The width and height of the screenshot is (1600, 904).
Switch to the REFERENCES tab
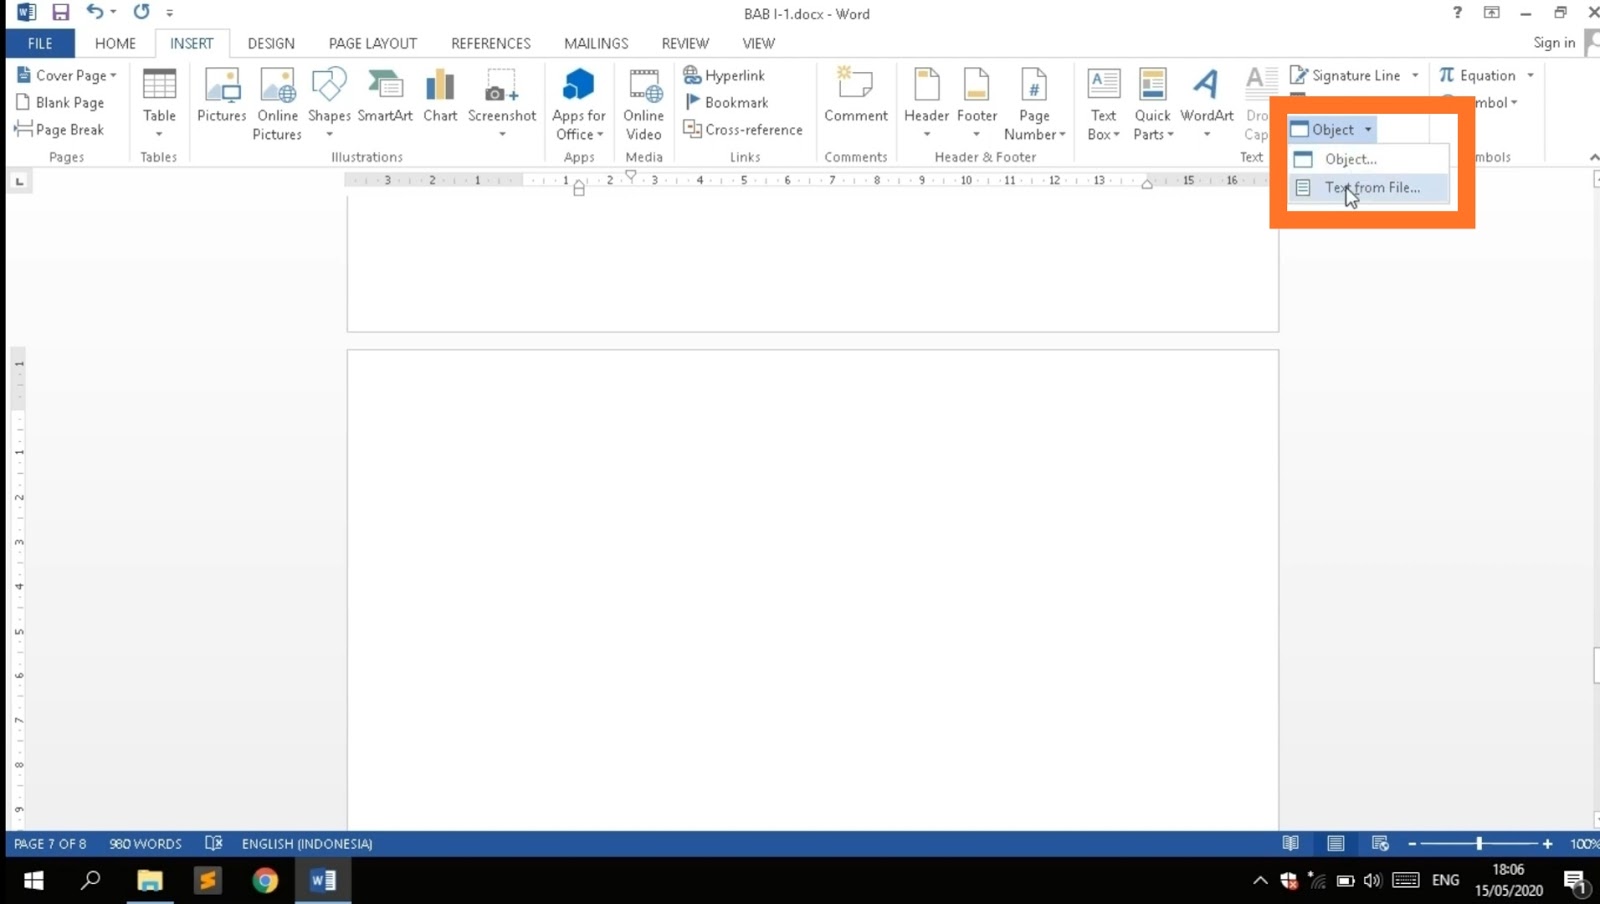(x=491, y=43)
